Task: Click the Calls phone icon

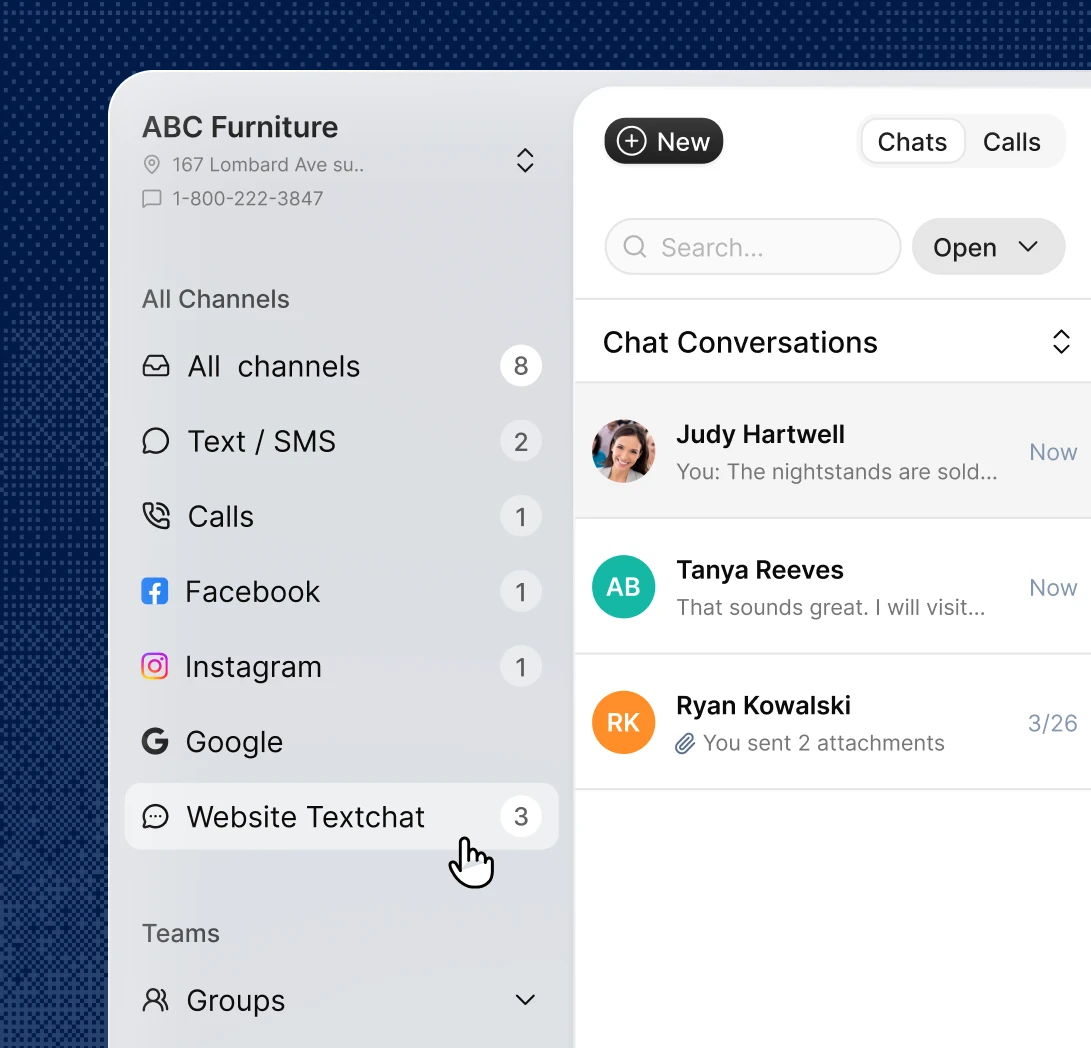Action: pyautogui.click(x=156, y=516)
